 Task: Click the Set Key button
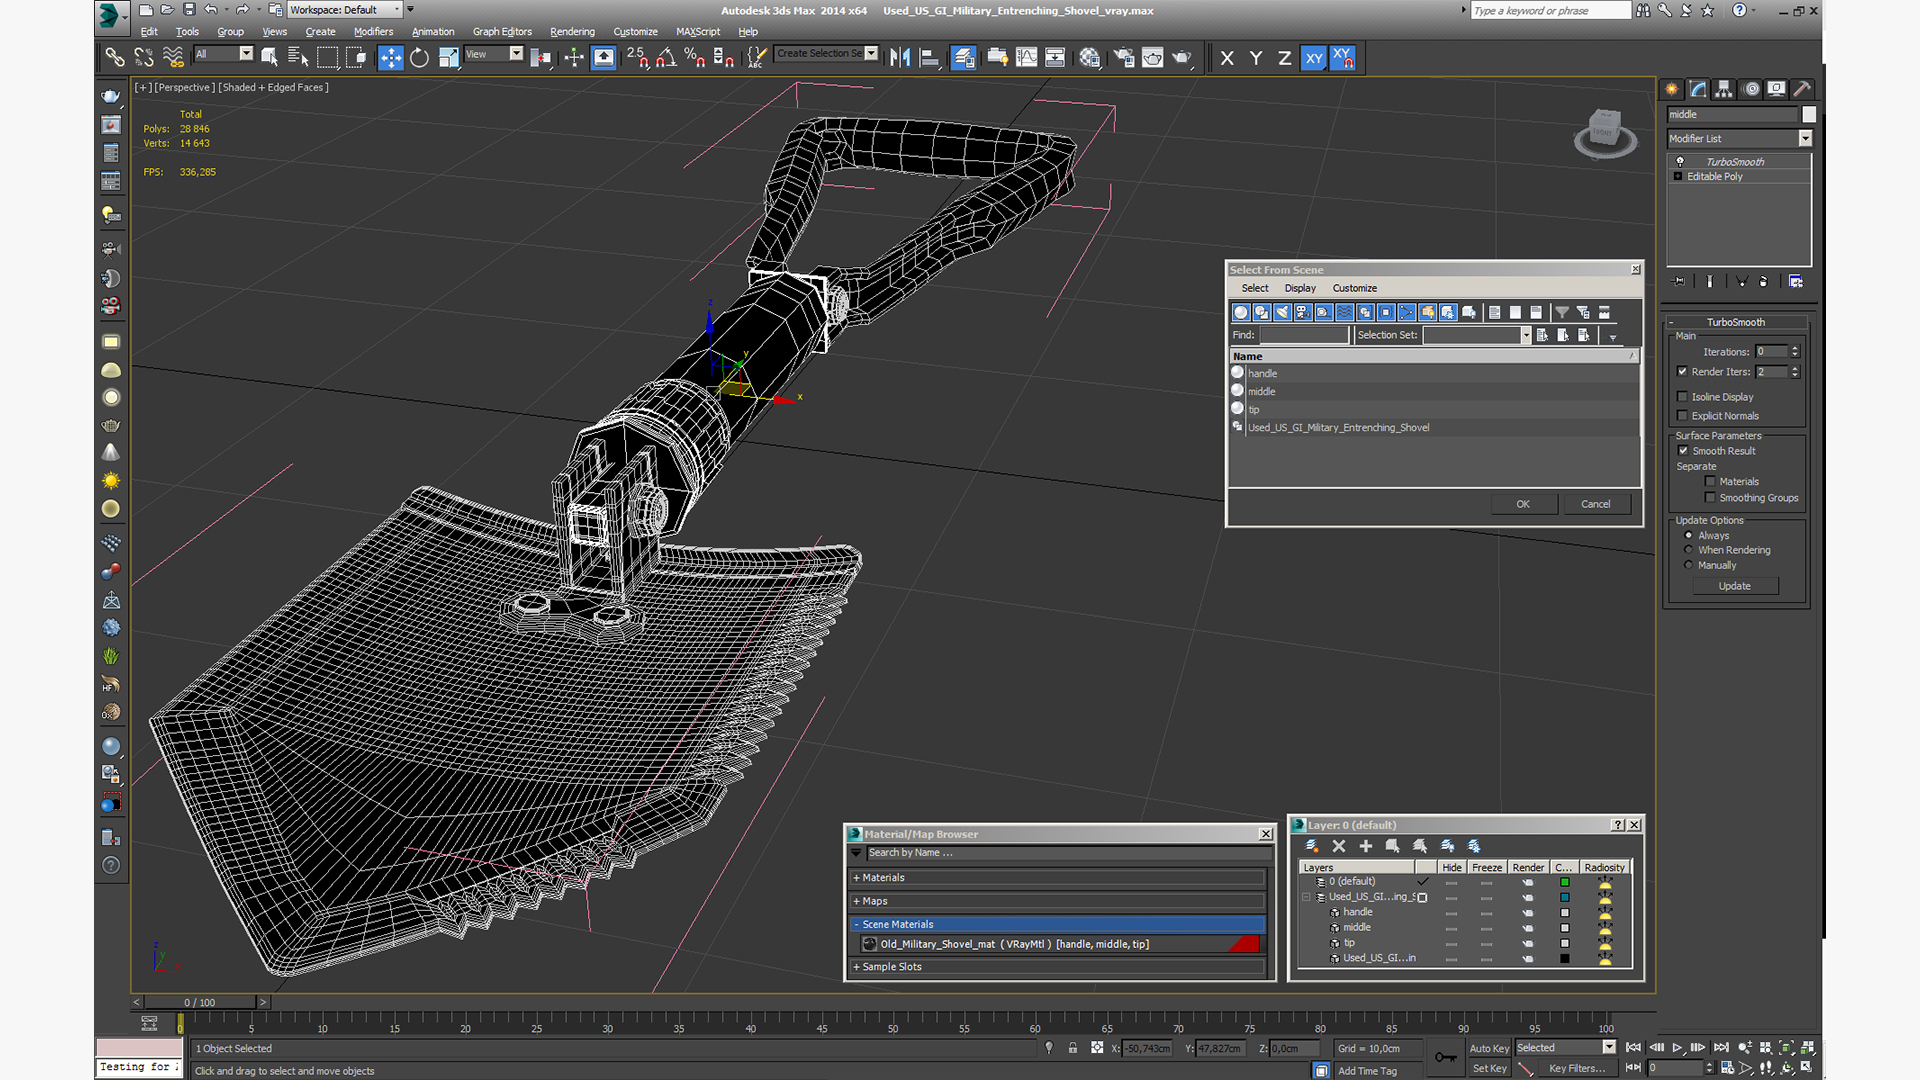pyautogui.click(x=1489, y=1068)
